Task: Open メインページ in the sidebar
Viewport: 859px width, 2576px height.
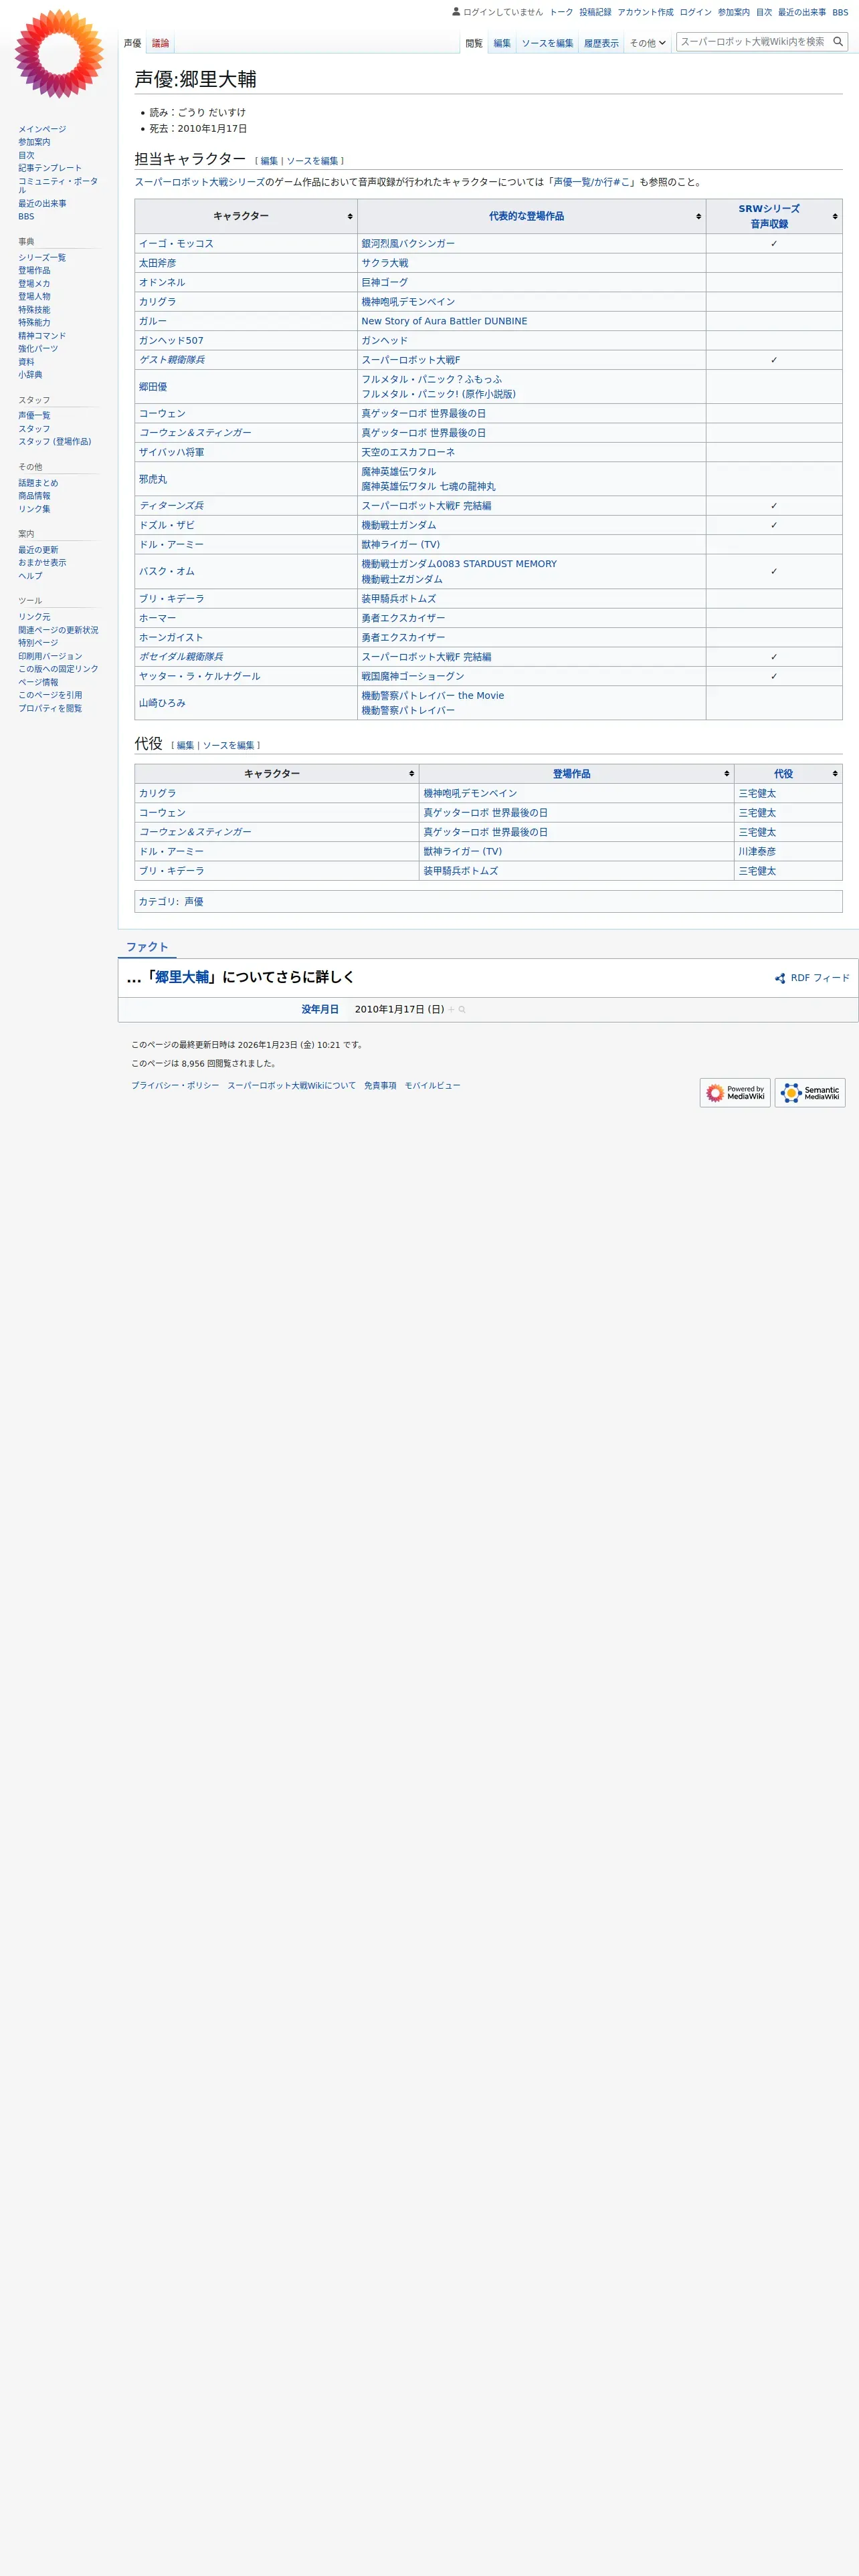Action: 42,129
